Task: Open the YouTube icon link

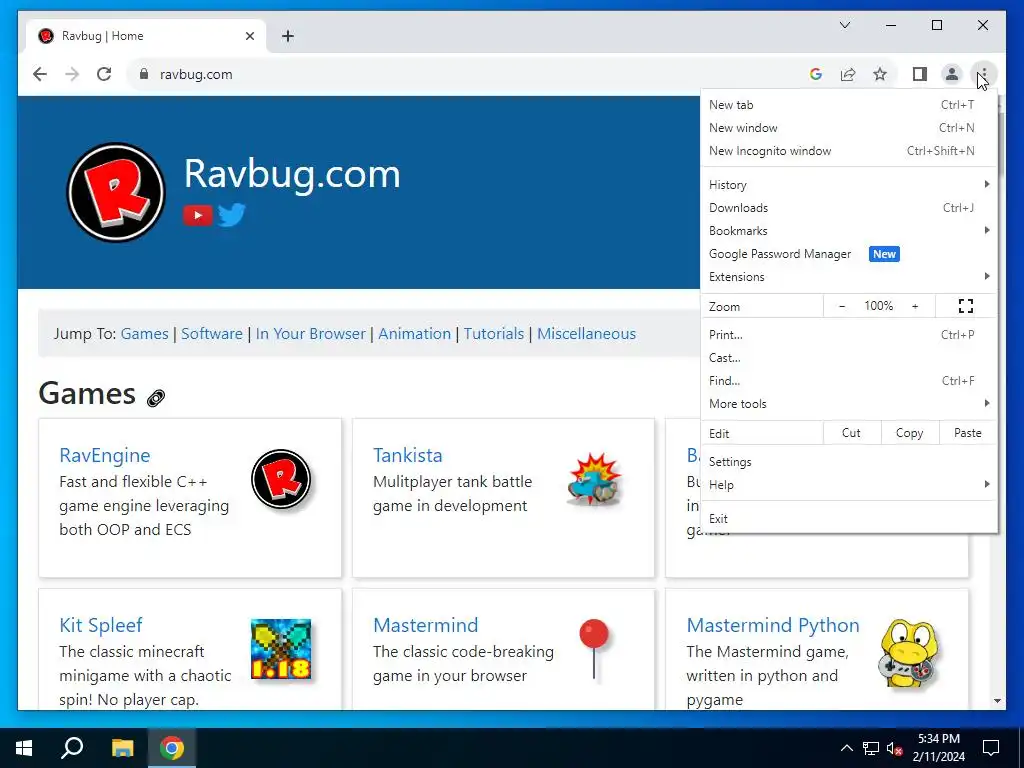Action: [x=198, y=215]
